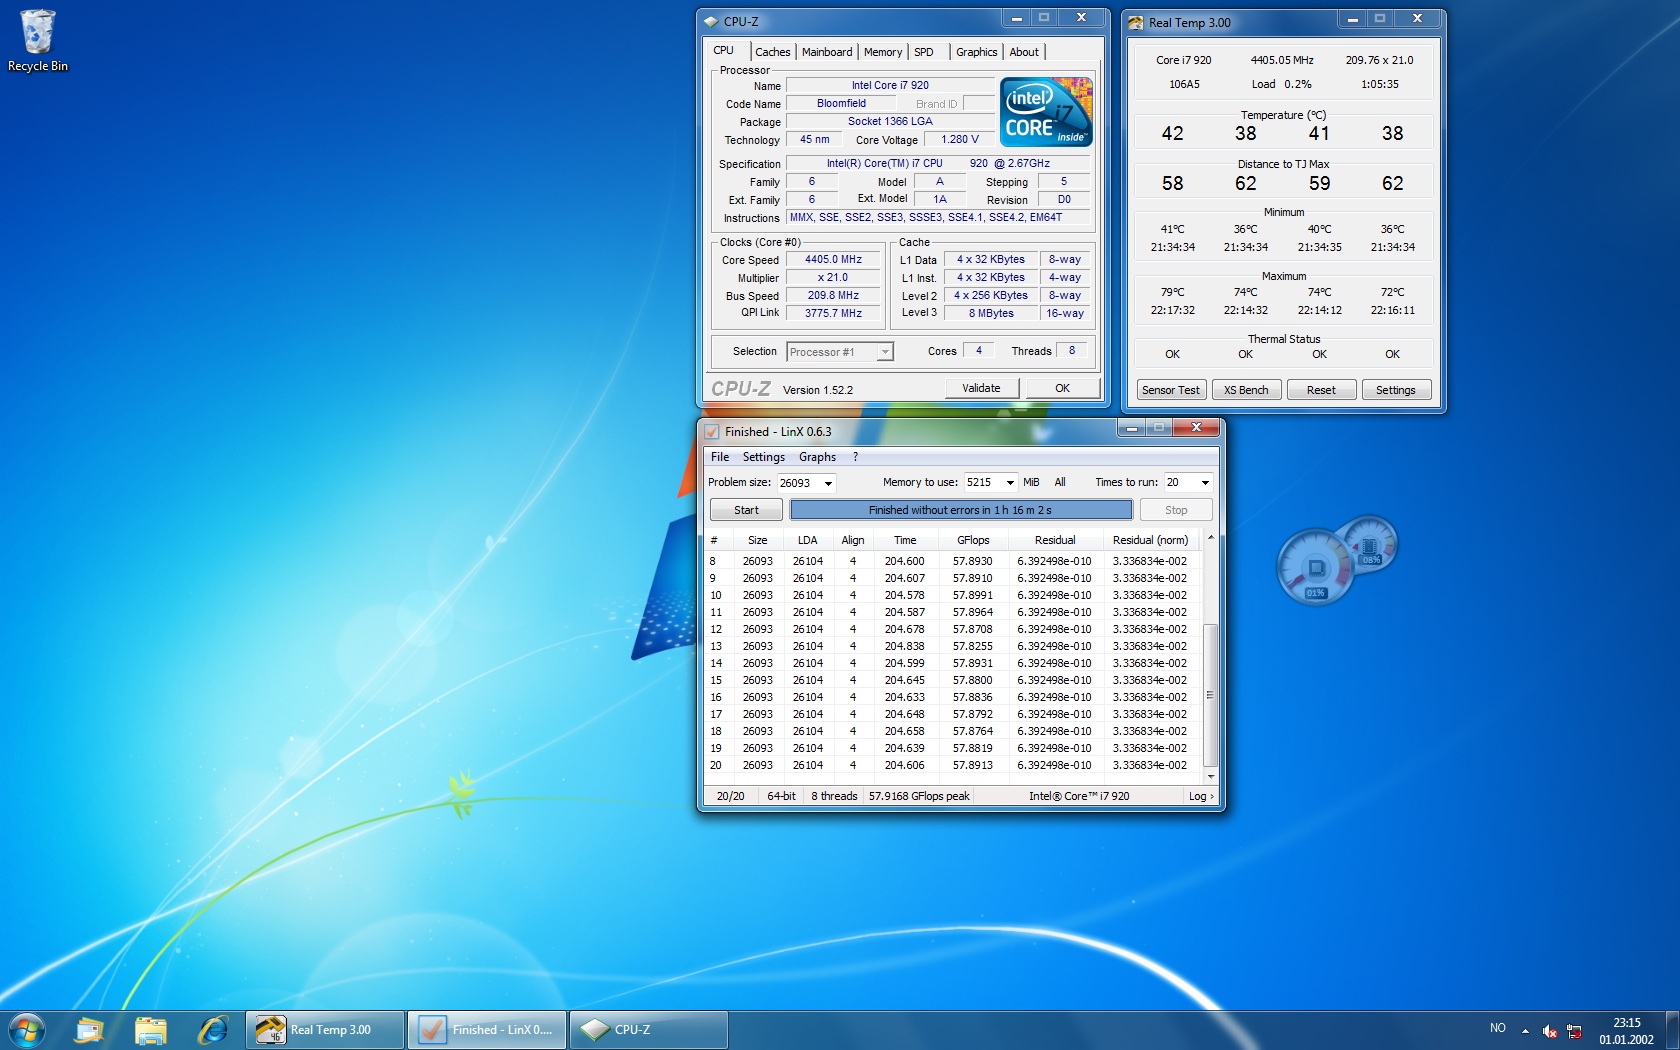Click Sensor Test in Real Temp

[x=1171, y=390]
